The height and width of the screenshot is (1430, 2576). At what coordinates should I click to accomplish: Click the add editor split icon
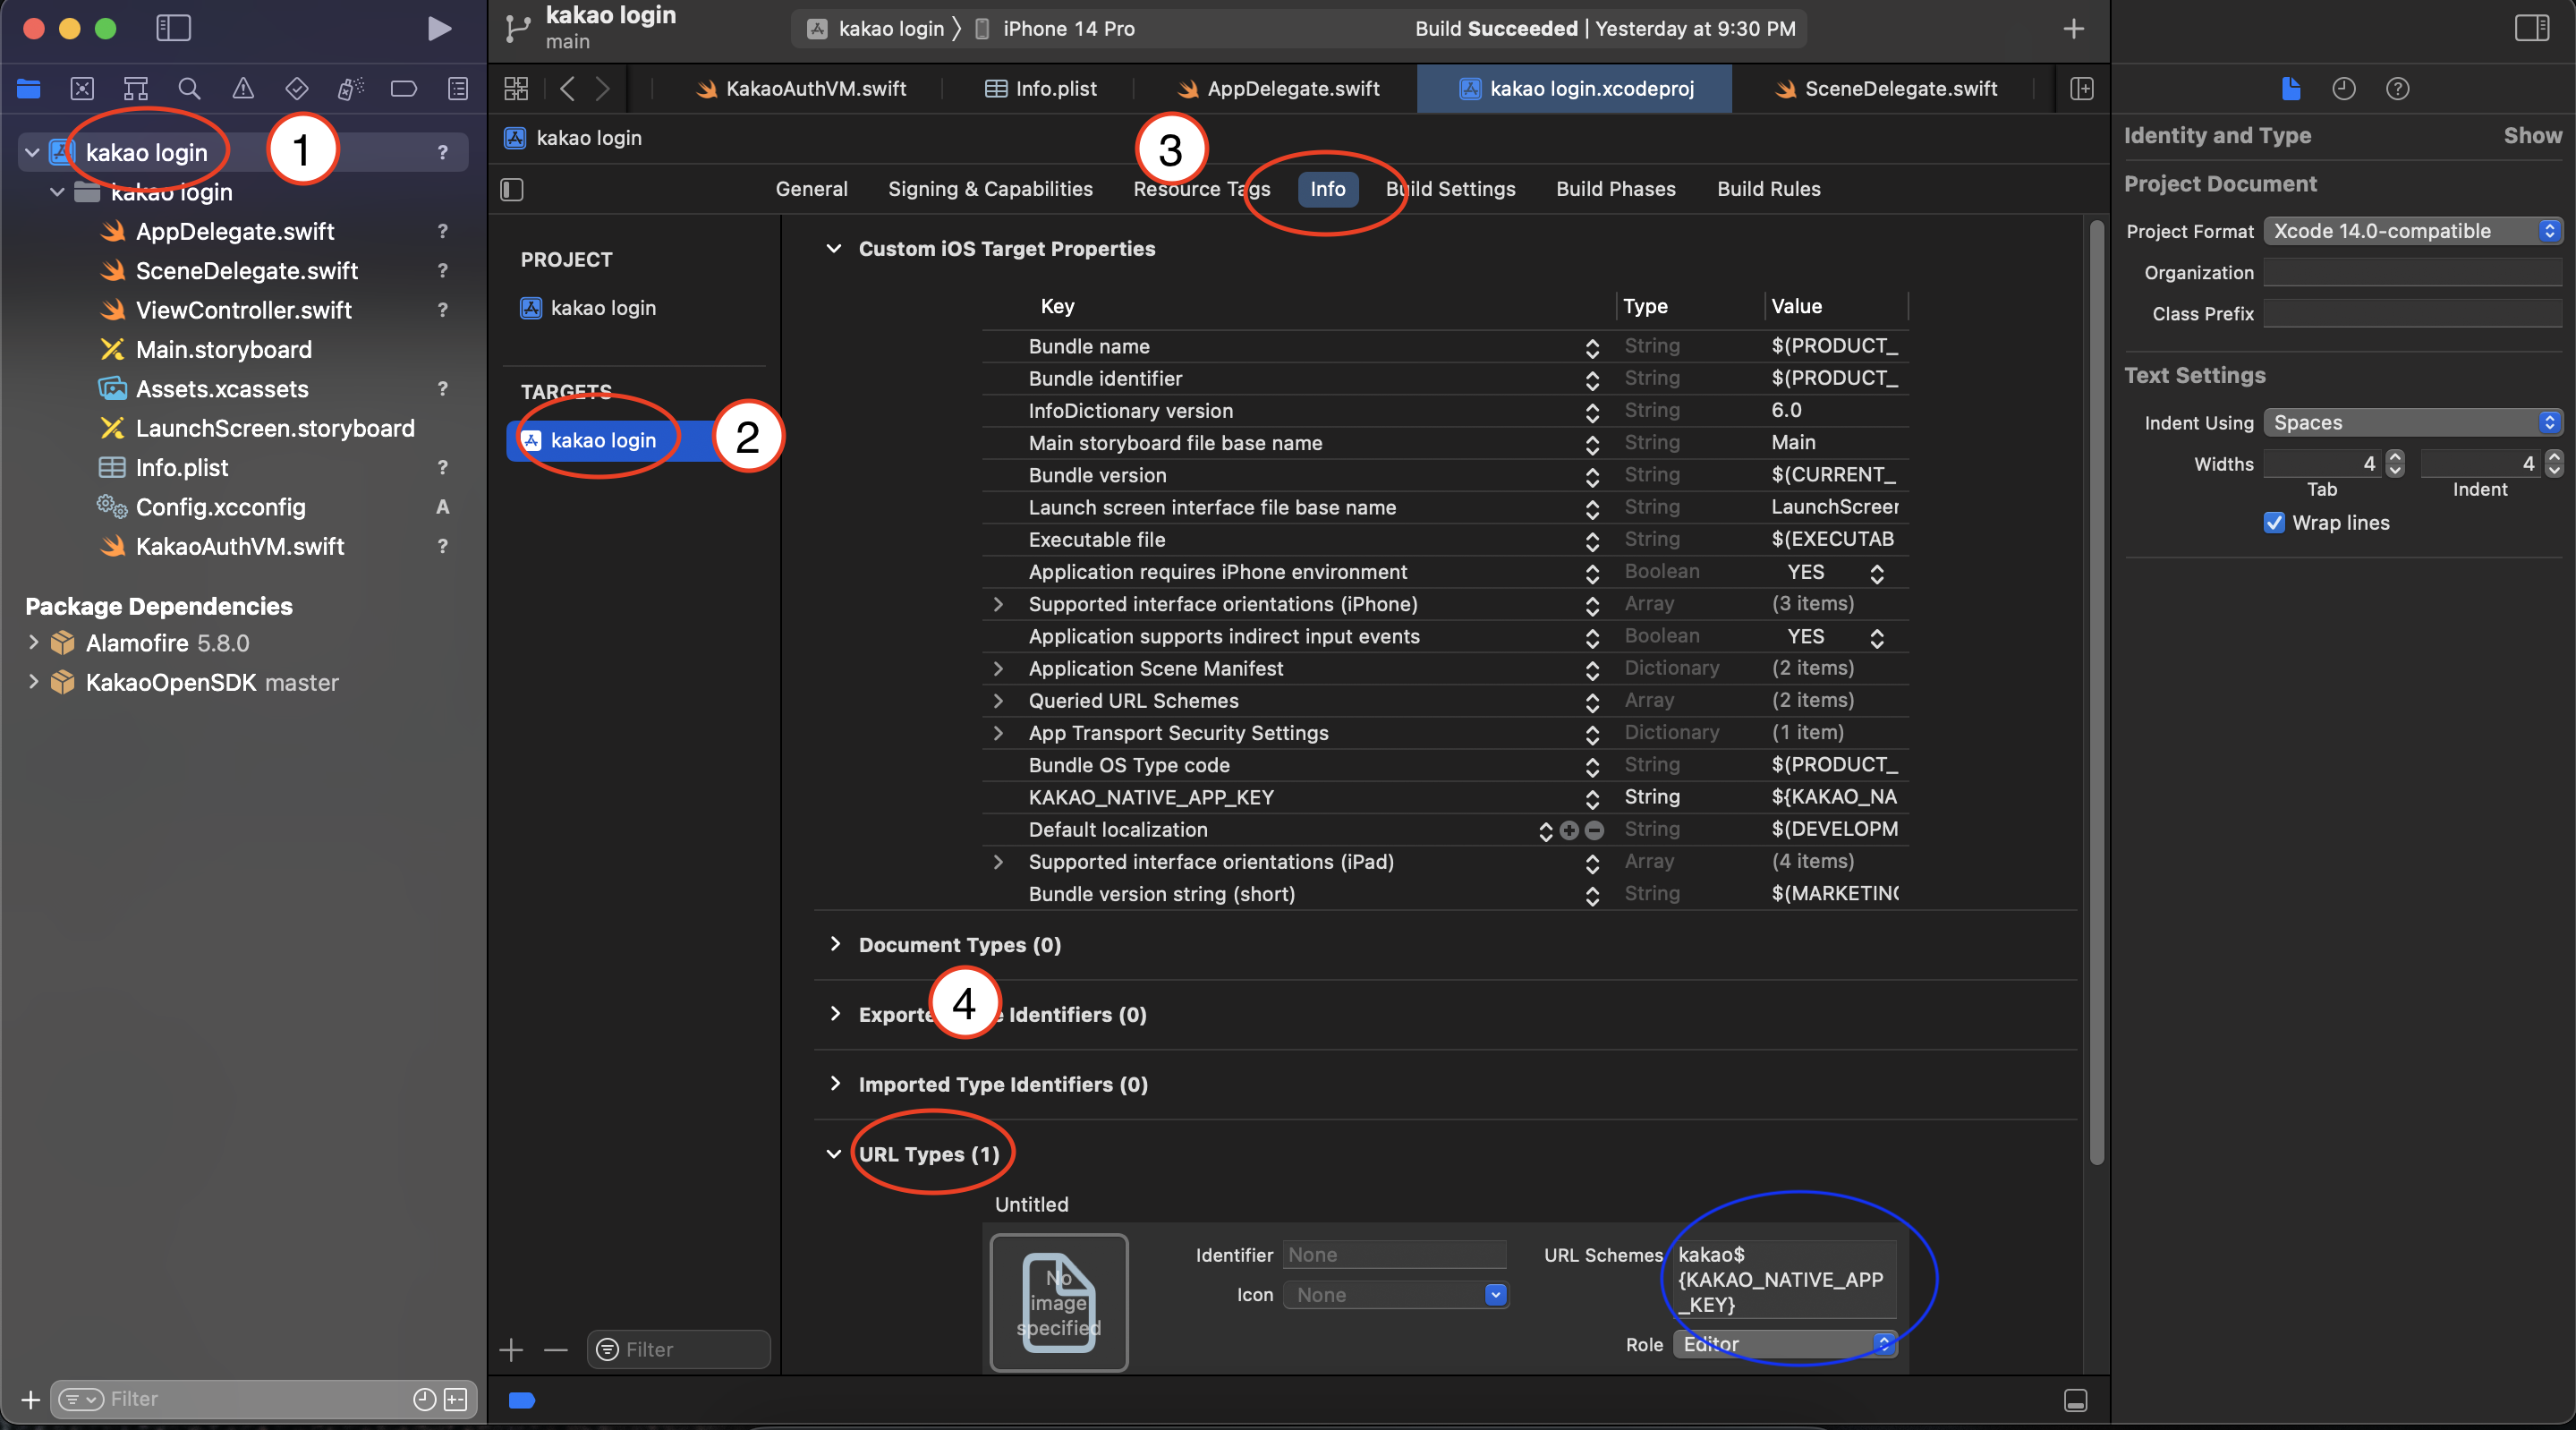tap(2081, 89)
